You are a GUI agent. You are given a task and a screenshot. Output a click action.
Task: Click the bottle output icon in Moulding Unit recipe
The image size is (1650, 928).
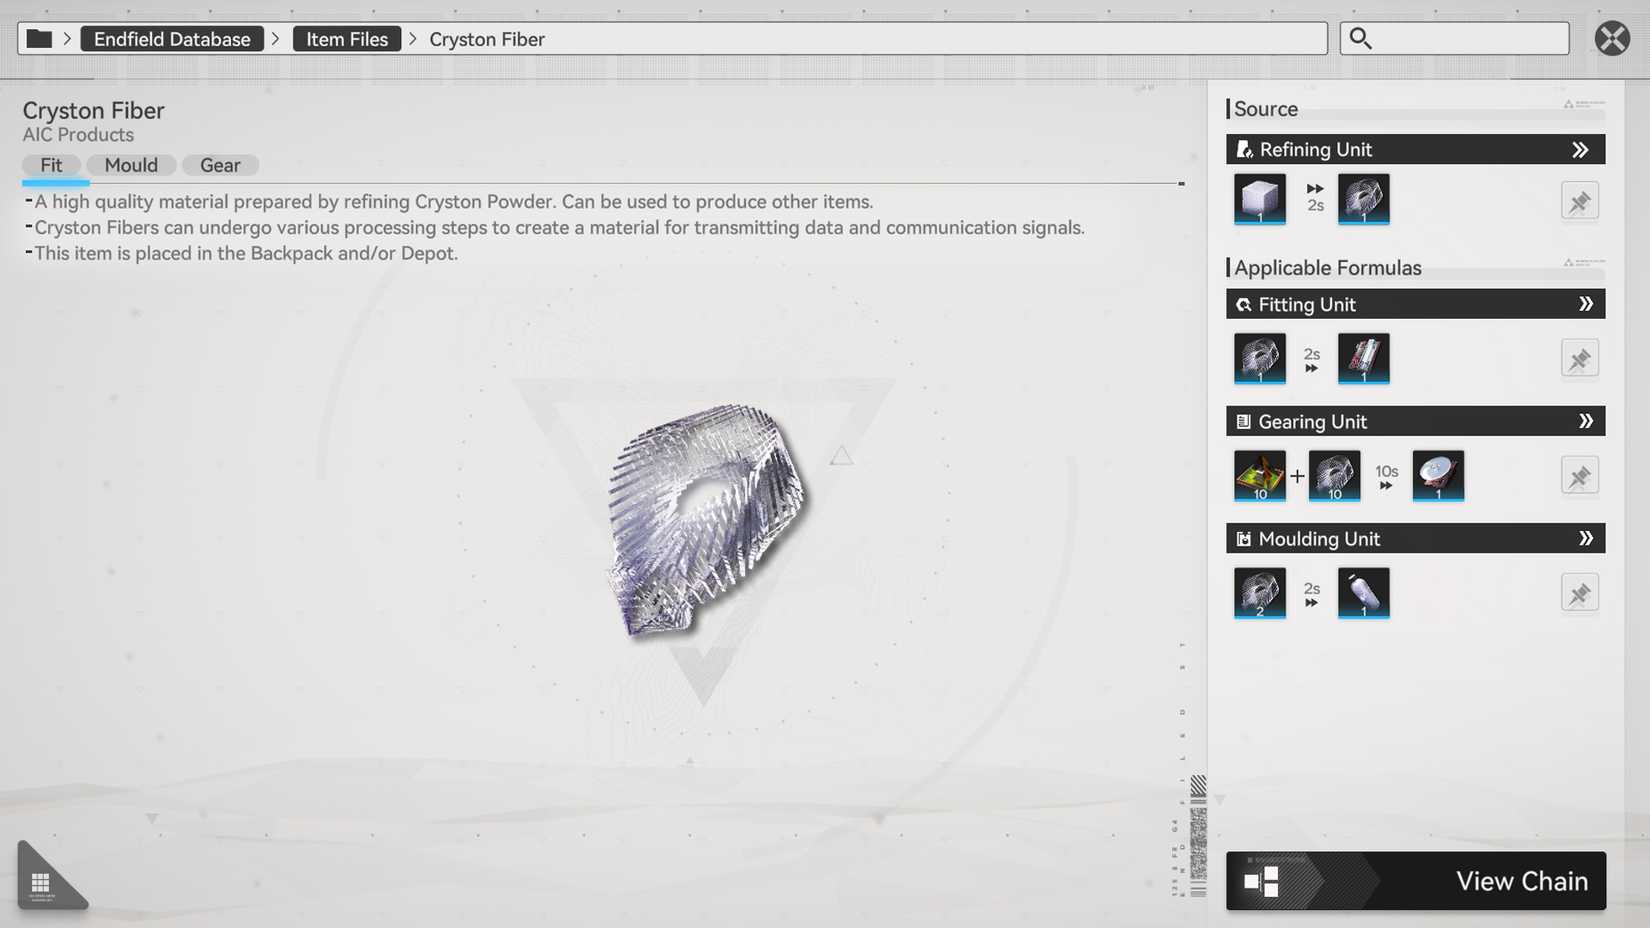tap(1363, 592)
